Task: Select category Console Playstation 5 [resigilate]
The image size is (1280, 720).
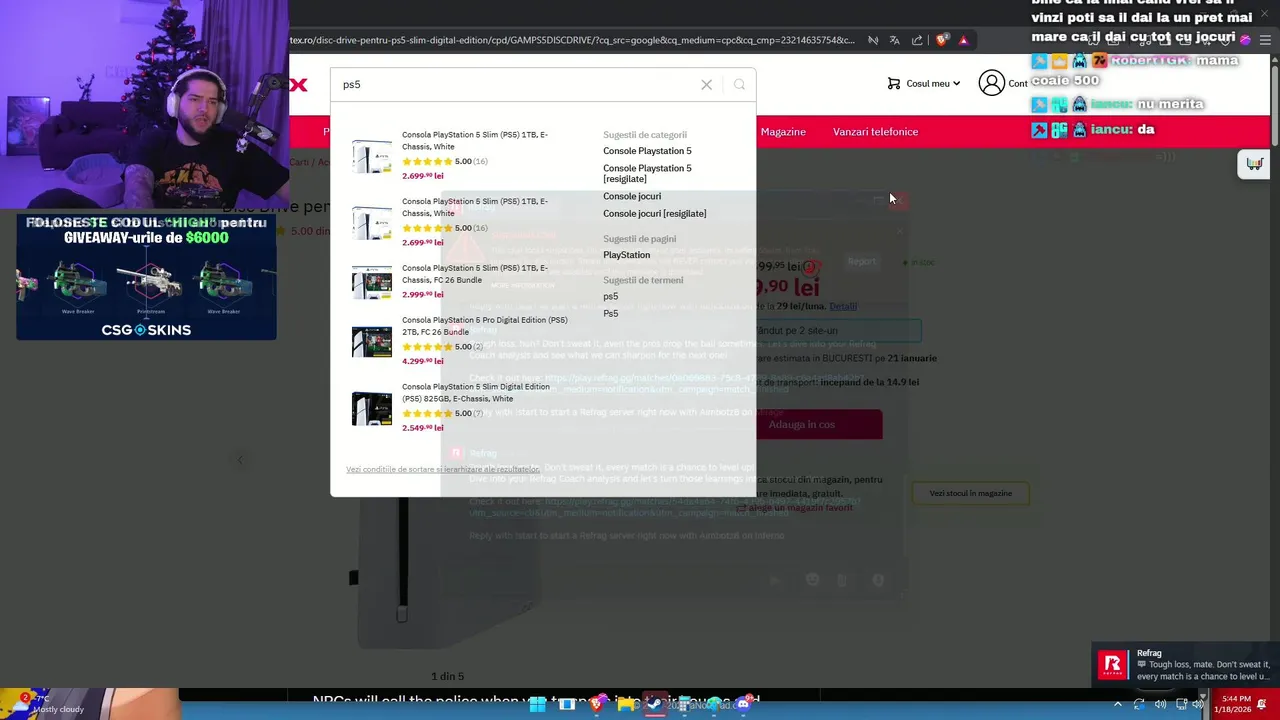Action: click(647, 174)
